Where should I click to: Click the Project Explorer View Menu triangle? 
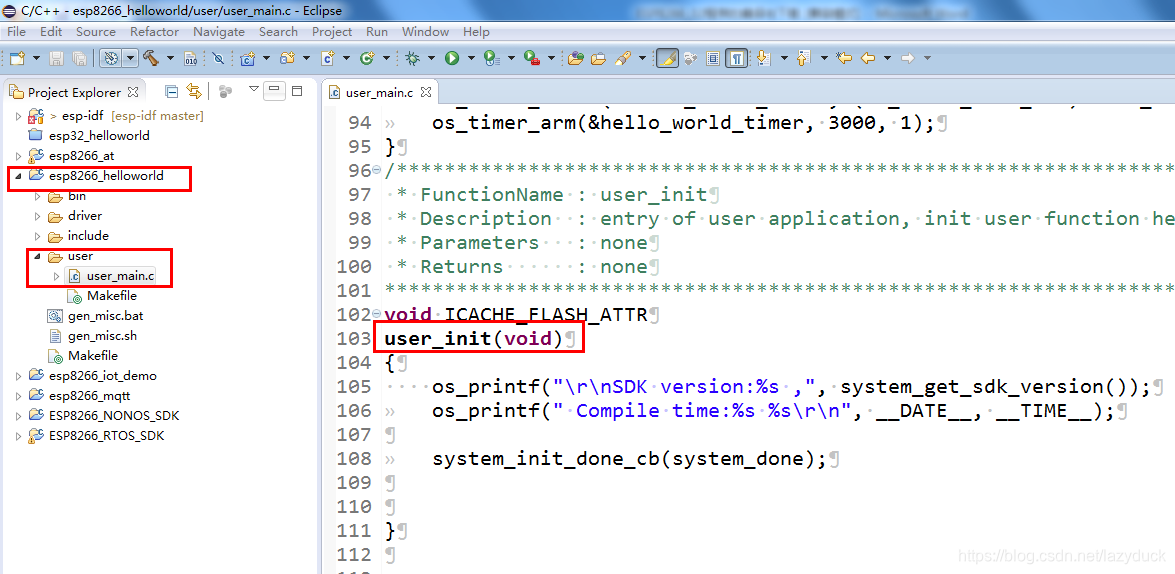point(254,90)
